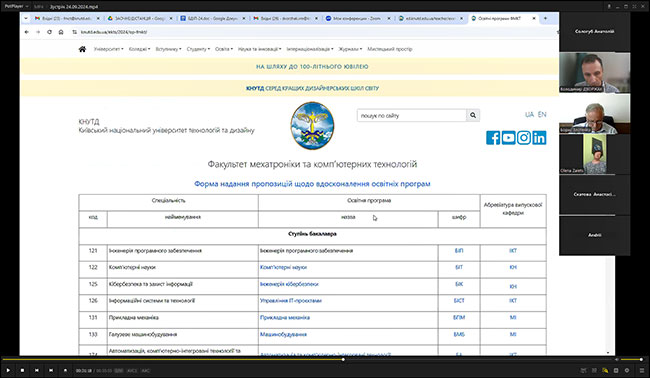Switch site language to EN

(542, 114)
